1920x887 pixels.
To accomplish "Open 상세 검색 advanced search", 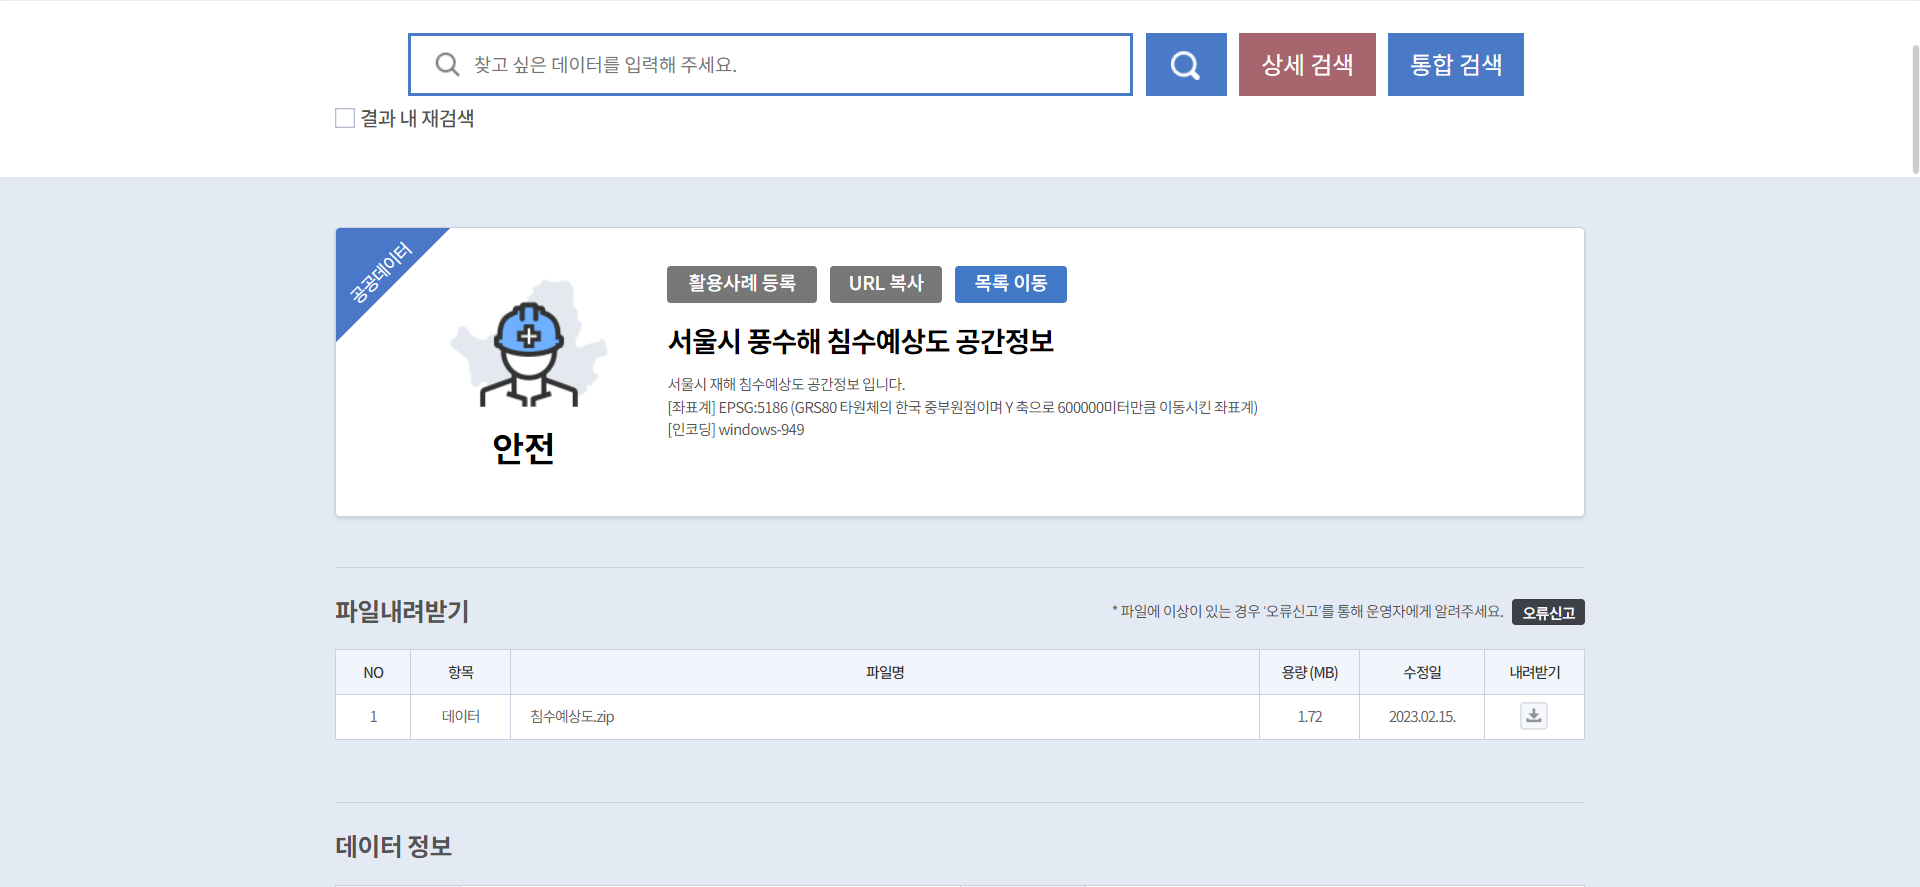I will (x=1307, y=65).
